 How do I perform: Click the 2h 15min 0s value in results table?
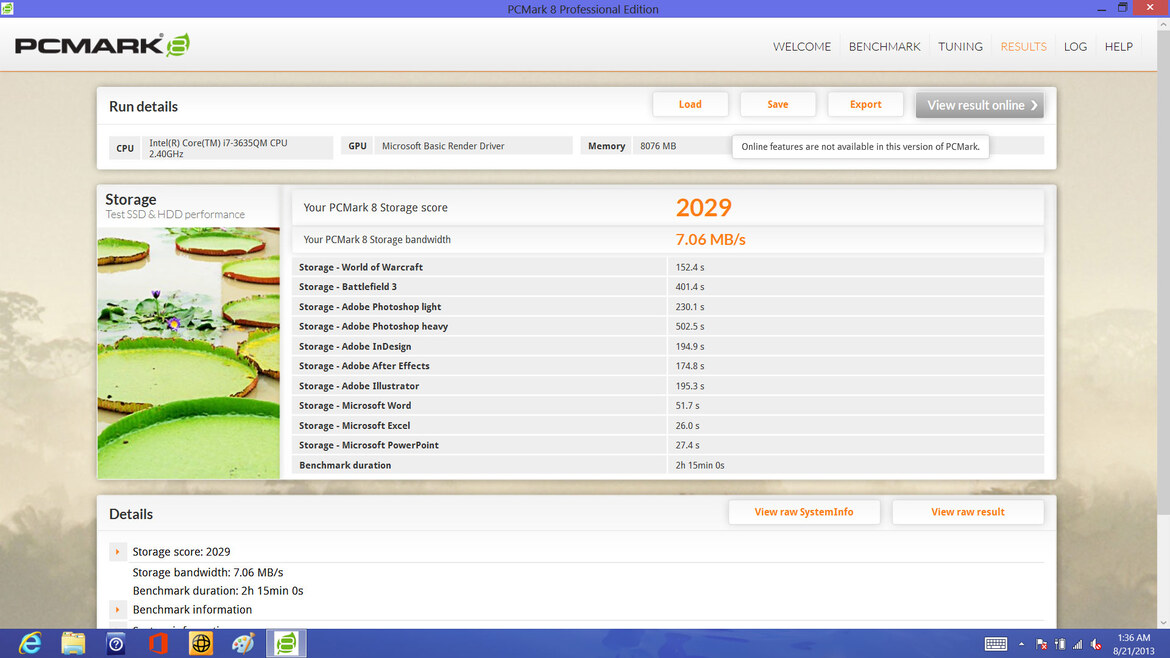click(700, 465)
